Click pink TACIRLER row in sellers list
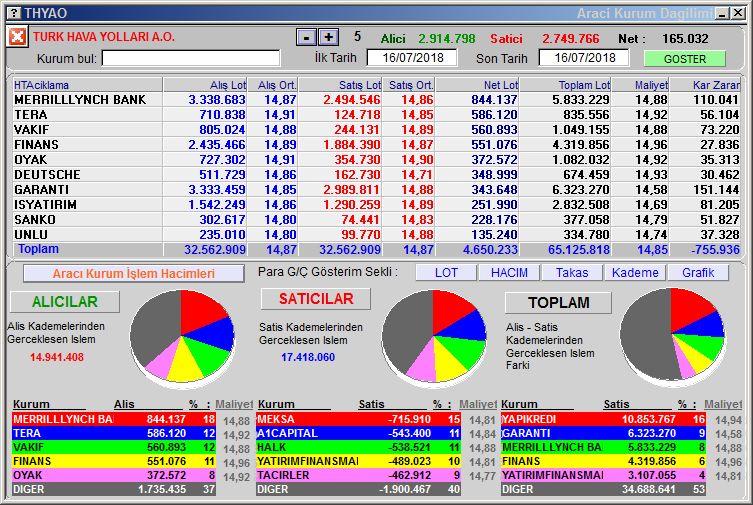The height and width of the screenshot is (505, 753). 358,475
